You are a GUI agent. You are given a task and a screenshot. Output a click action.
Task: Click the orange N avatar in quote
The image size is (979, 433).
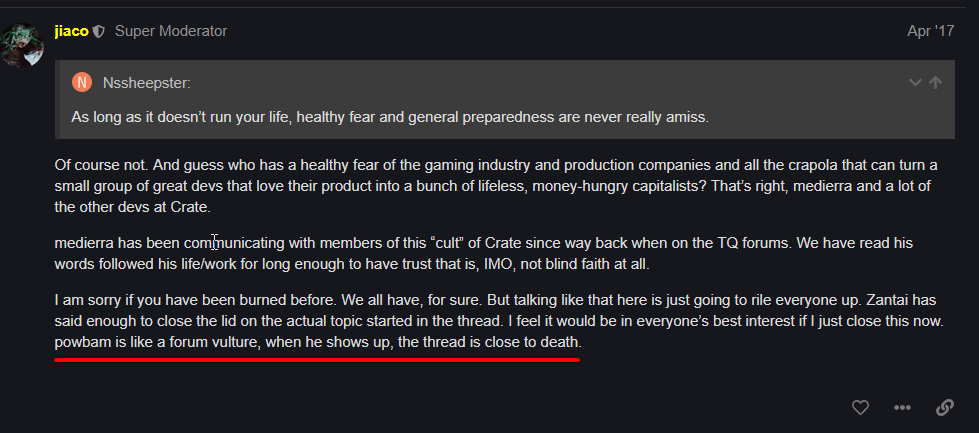(x=83, y=83)
